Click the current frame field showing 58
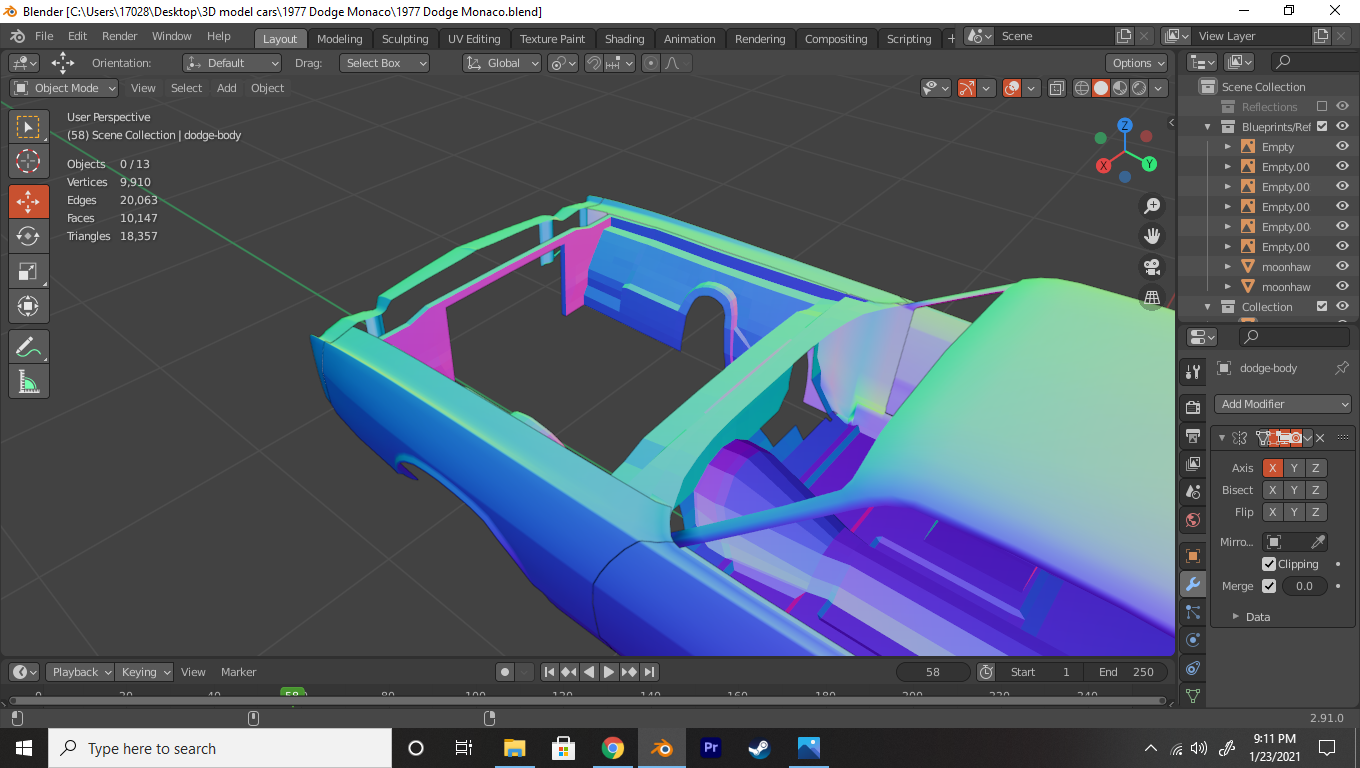1360x768 pixels. (933, 672)
